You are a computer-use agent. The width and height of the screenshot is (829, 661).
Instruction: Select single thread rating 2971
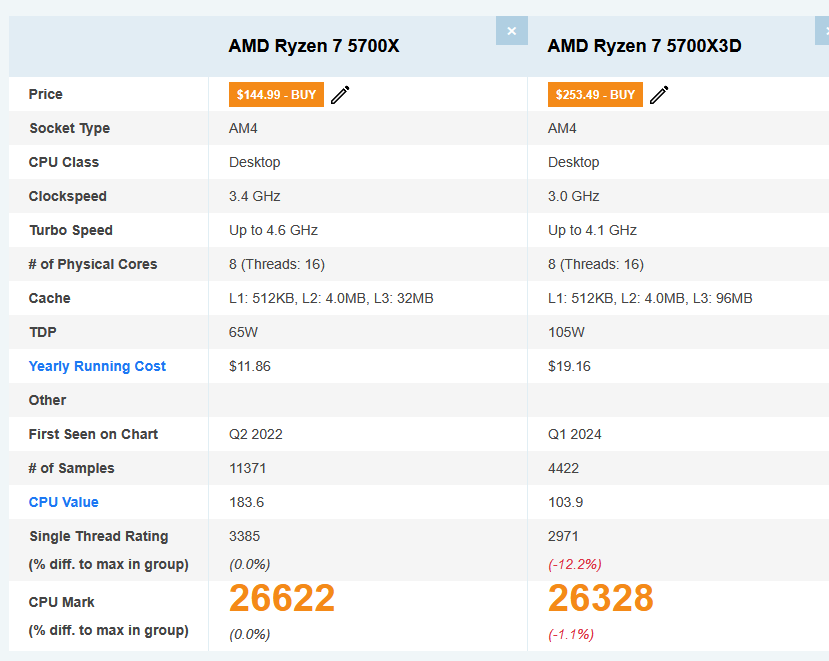click(563, 536)
